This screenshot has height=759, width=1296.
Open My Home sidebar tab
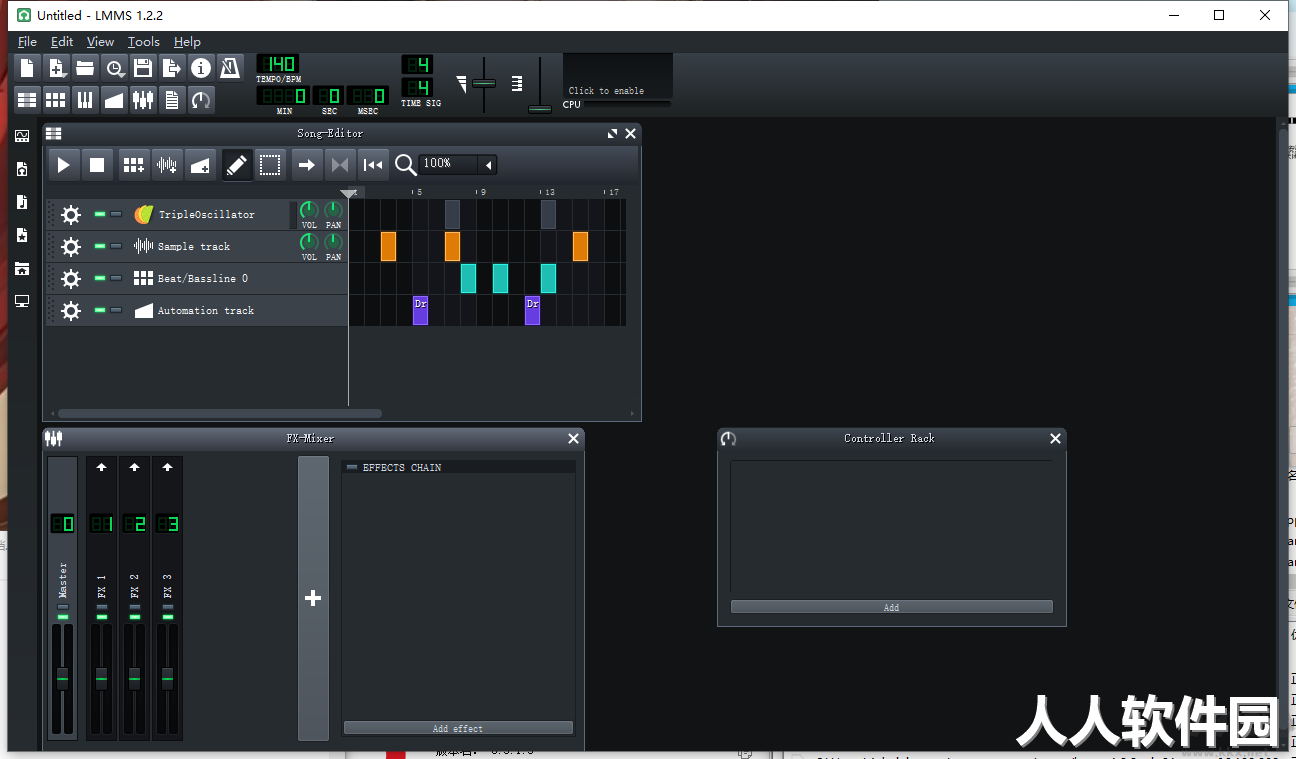click(x=22, y=268)
